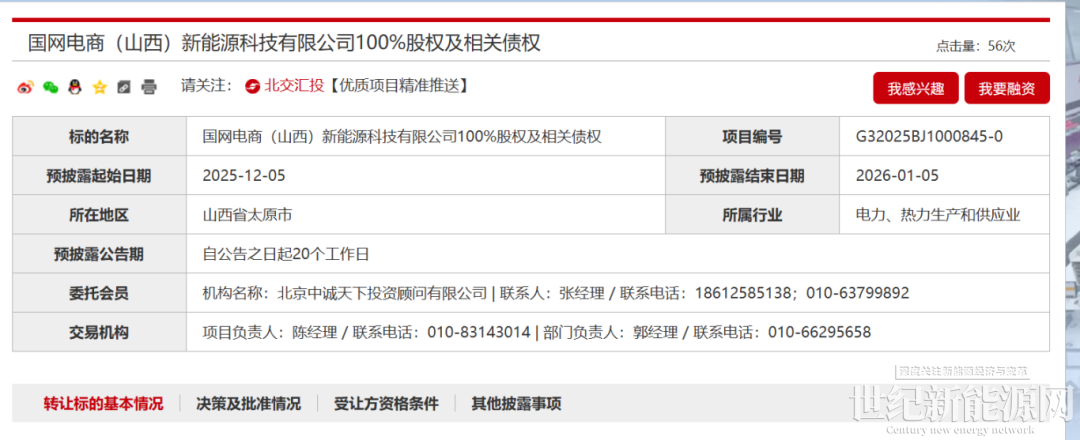Click the yellow star favorite icon
1080x440 pixels.
tap(99, 87)
